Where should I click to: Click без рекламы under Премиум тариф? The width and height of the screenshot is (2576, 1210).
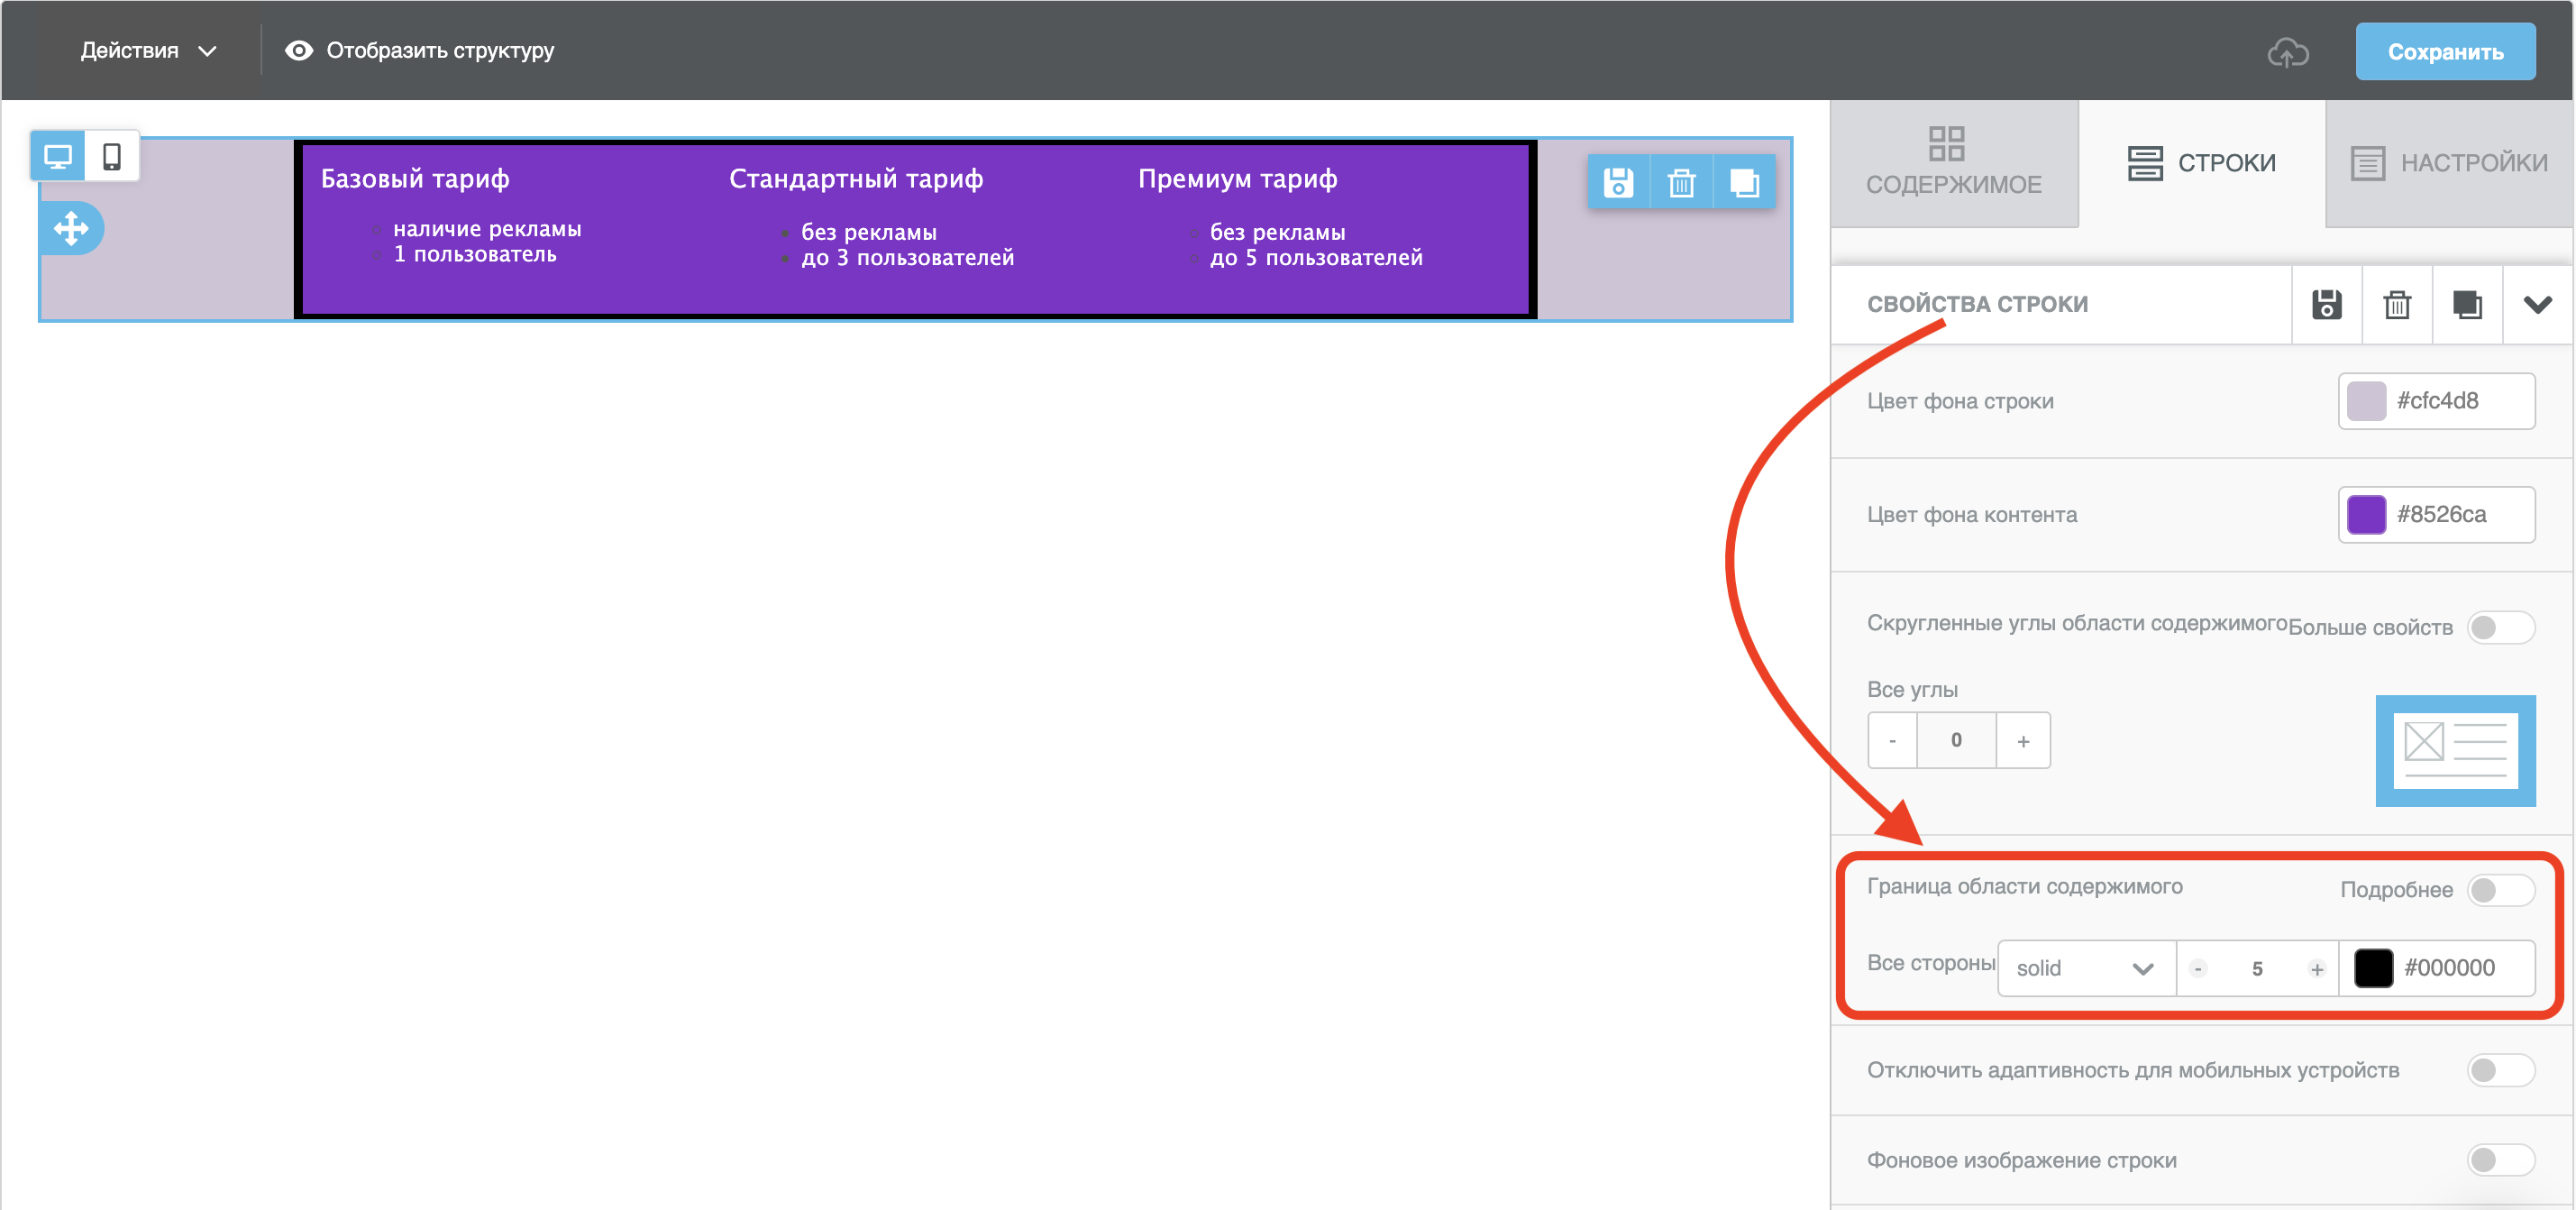pos(1278,232)
